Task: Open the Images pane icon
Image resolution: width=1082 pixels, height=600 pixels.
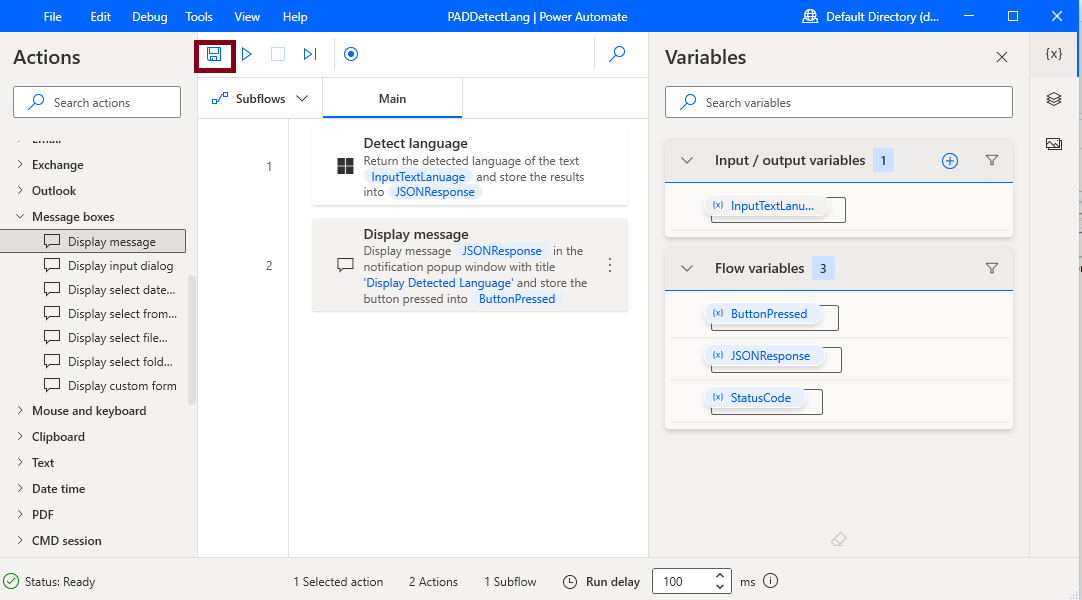Action: (x=1053, y=143)
